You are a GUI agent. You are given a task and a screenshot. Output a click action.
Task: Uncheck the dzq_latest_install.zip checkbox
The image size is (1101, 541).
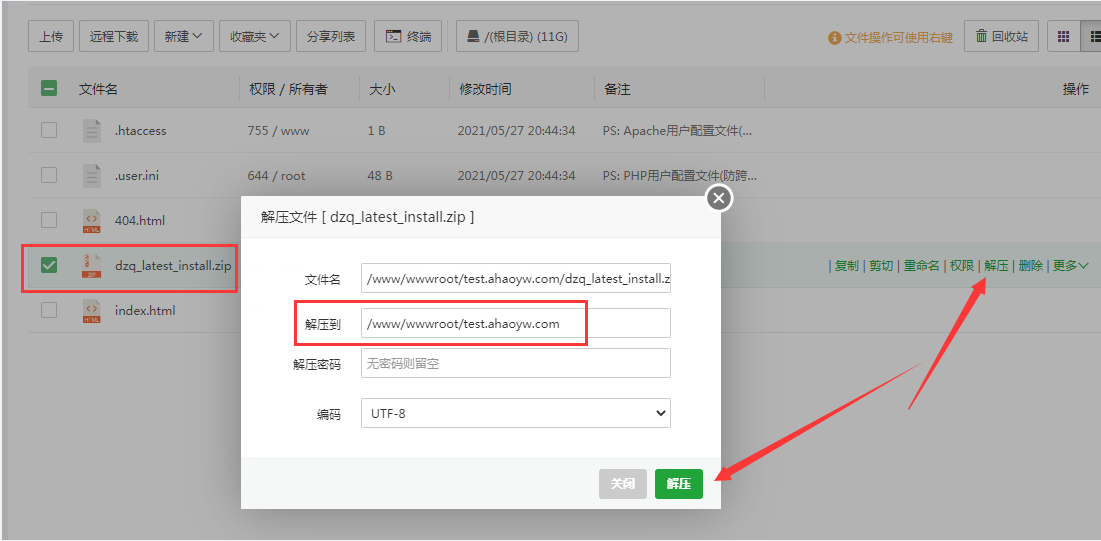(49, 265)
